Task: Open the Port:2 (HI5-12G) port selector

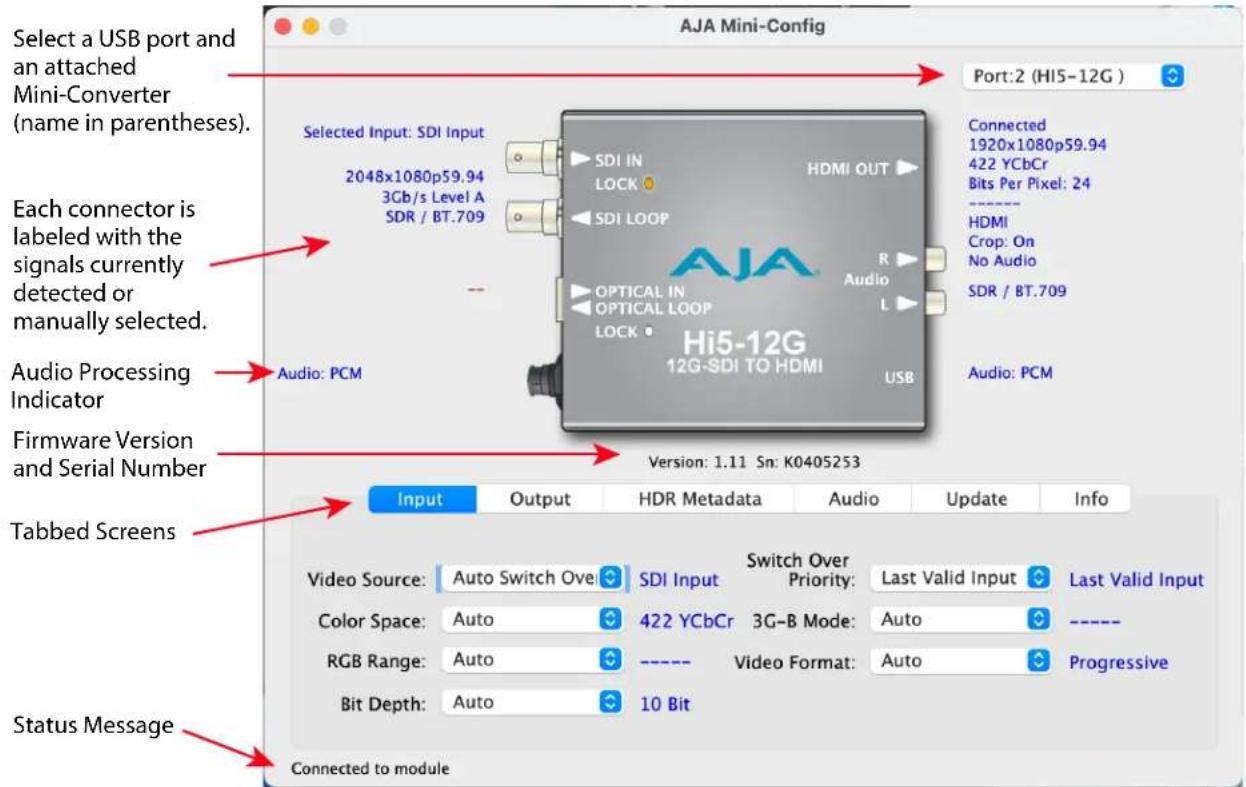Action: point(1074,76)
